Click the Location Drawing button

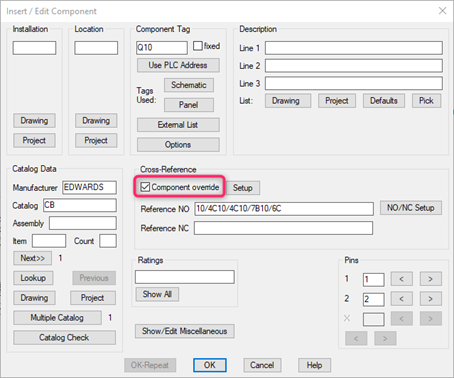[x=96, y=121]
